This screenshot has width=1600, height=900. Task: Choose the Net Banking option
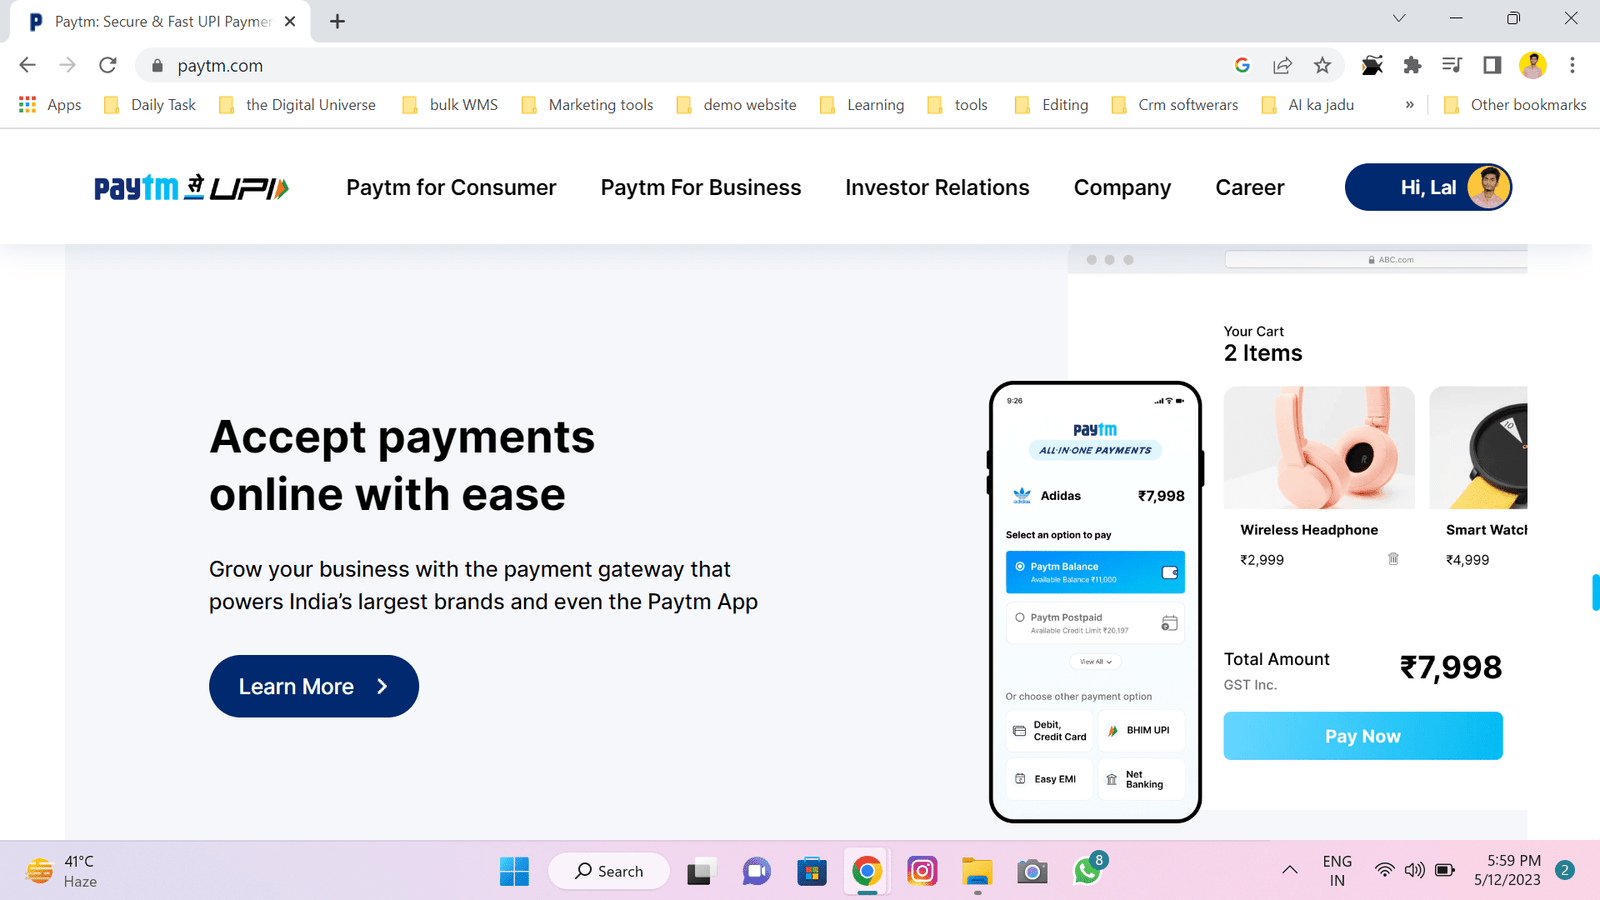1141,779
